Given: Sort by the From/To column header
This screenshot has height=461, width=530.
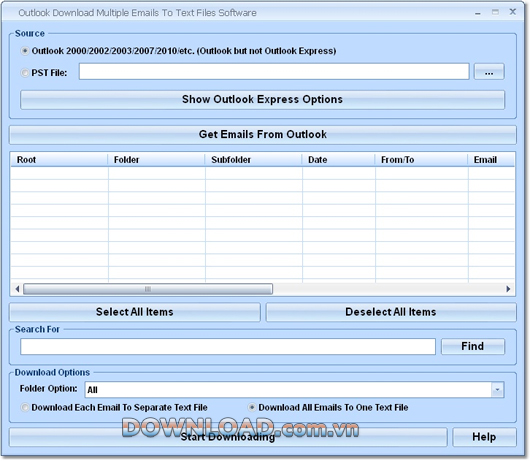Looking at the screenshot, I should (x=421, y=160).
